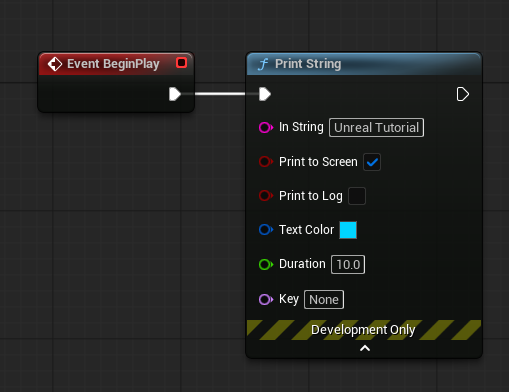This screenshot has width=509, height=392.
Task: Click the function icon on Print String header
Action: pos(263,64)
